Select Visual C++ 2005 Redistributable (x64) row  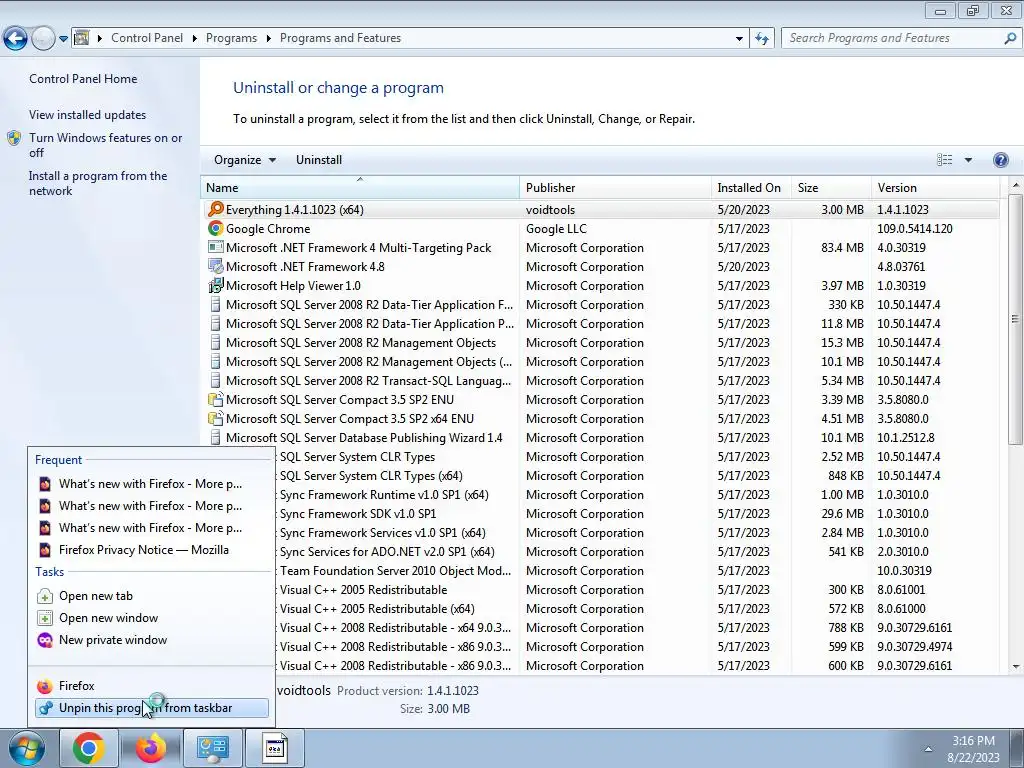click(637, 609)
